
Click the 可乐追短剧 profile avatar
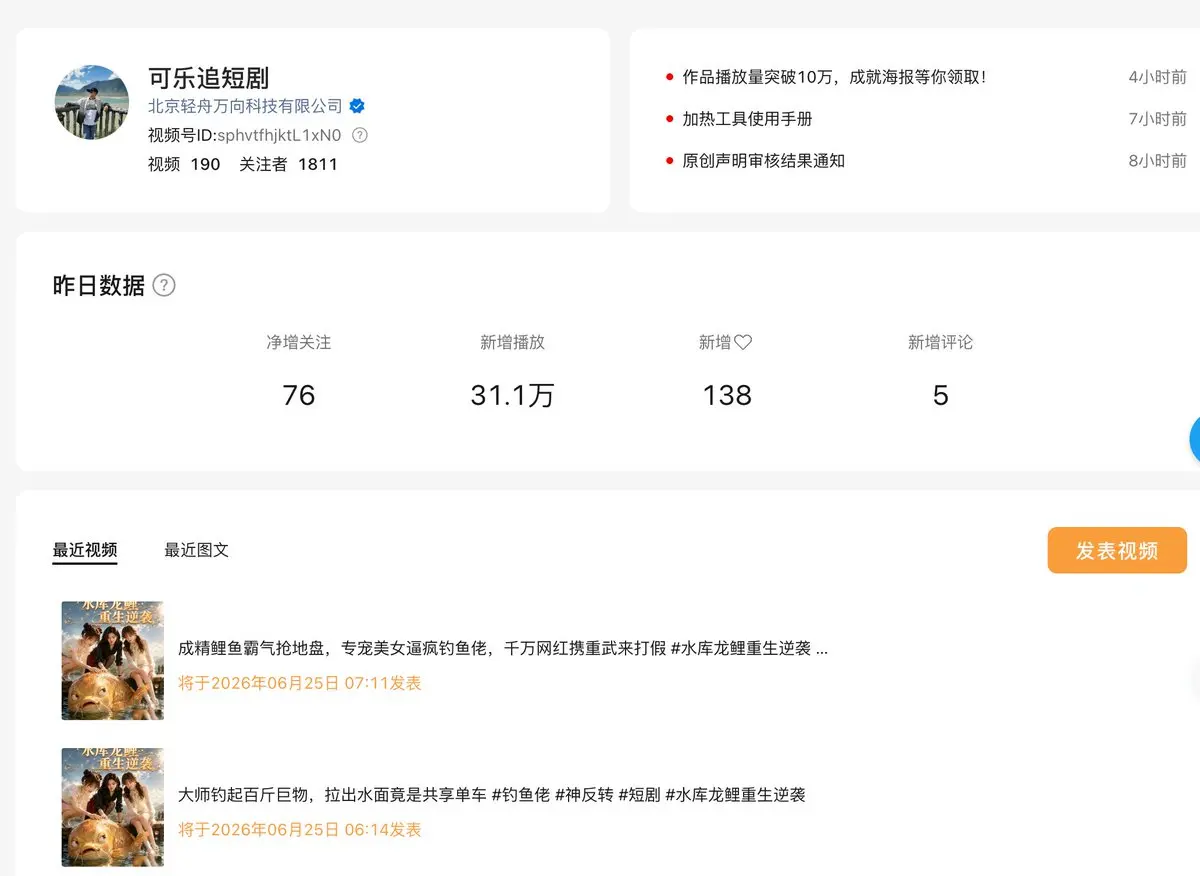coord(92,103)
